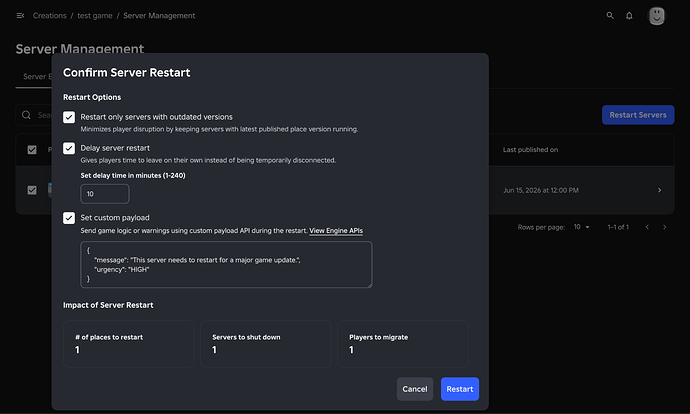Click Last published on column header
Screen dimensions: 690x414
click(x=530, y=150)
